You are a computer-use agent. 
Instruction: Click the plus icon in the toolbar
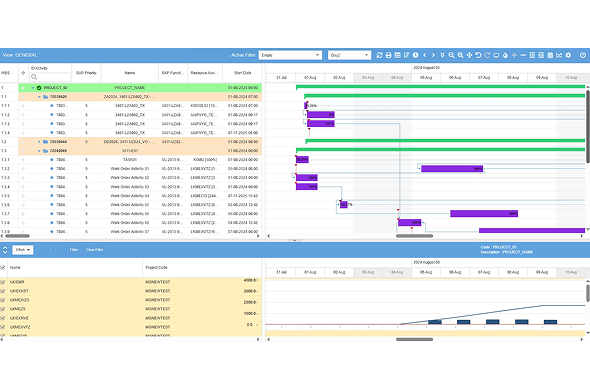[514, 55]
